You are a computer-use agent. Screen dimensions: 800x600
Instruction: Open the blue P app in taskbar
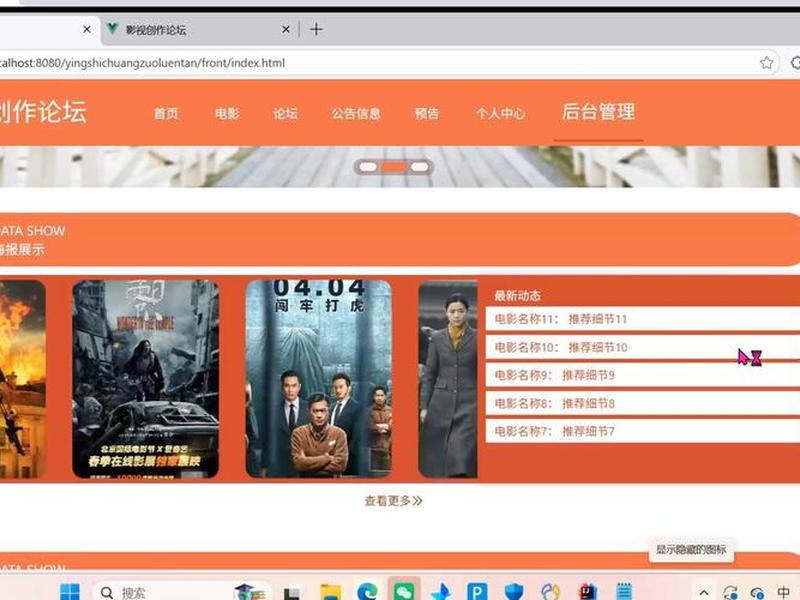pyautogui.click(x=477, y=592)
